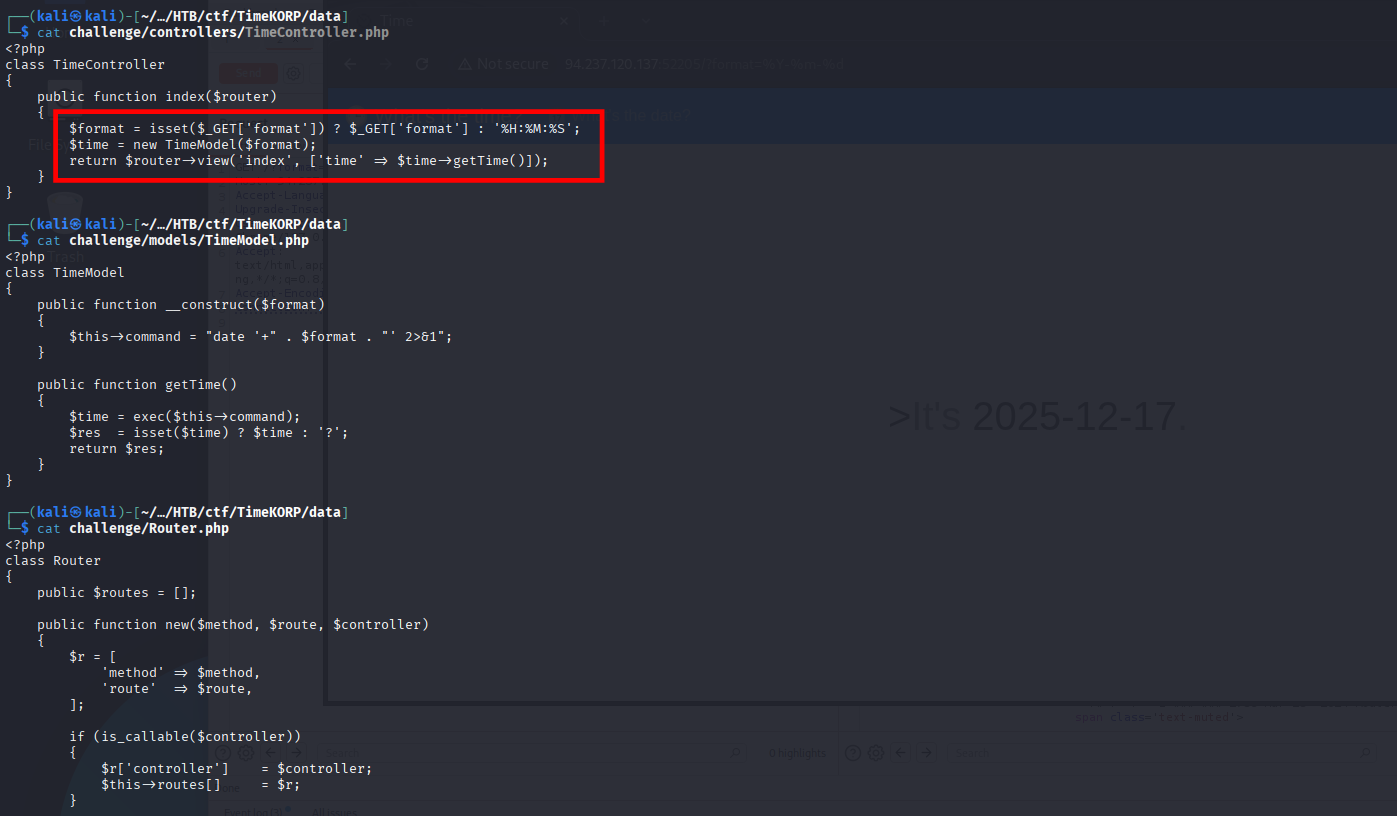Open the settings gear beside Send
Image resolution: width=1397 pixels, height=816 pixels.
tap(293, 73)
